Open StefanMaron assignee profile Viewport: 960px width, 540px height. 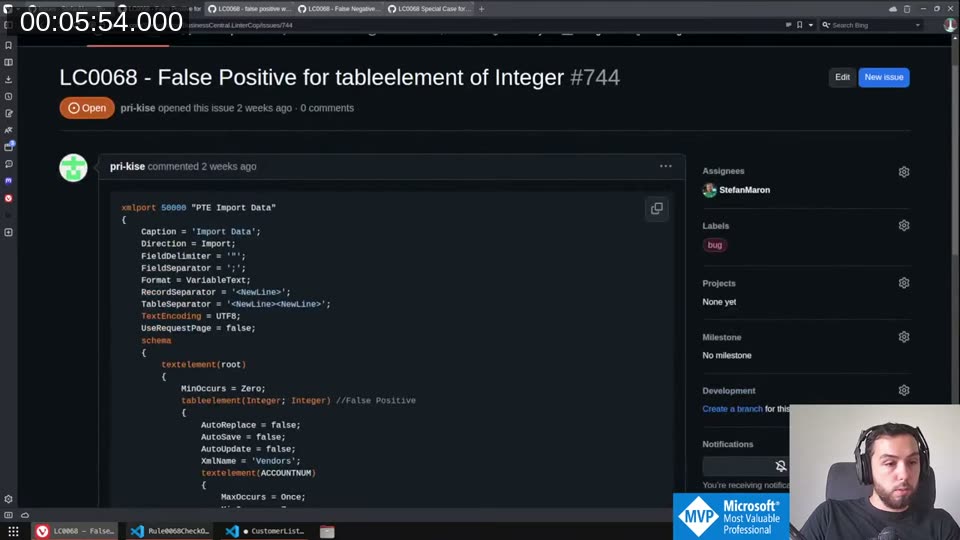point(744,190)
